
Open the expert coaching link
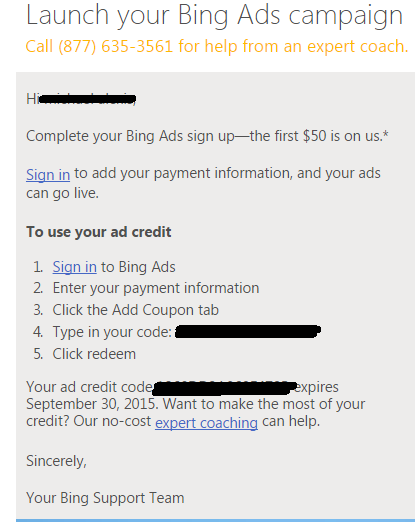tap(206, 422)
